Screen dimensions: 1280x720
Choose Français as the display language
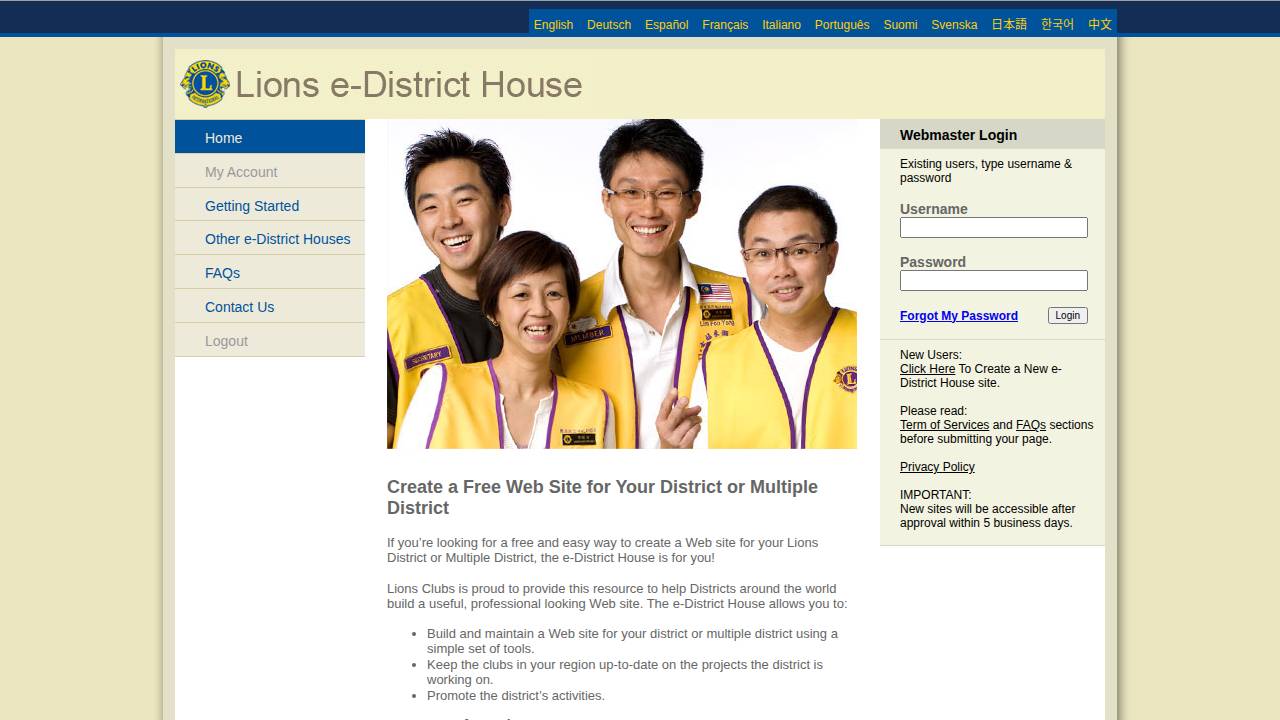click(x=725, y=24)
